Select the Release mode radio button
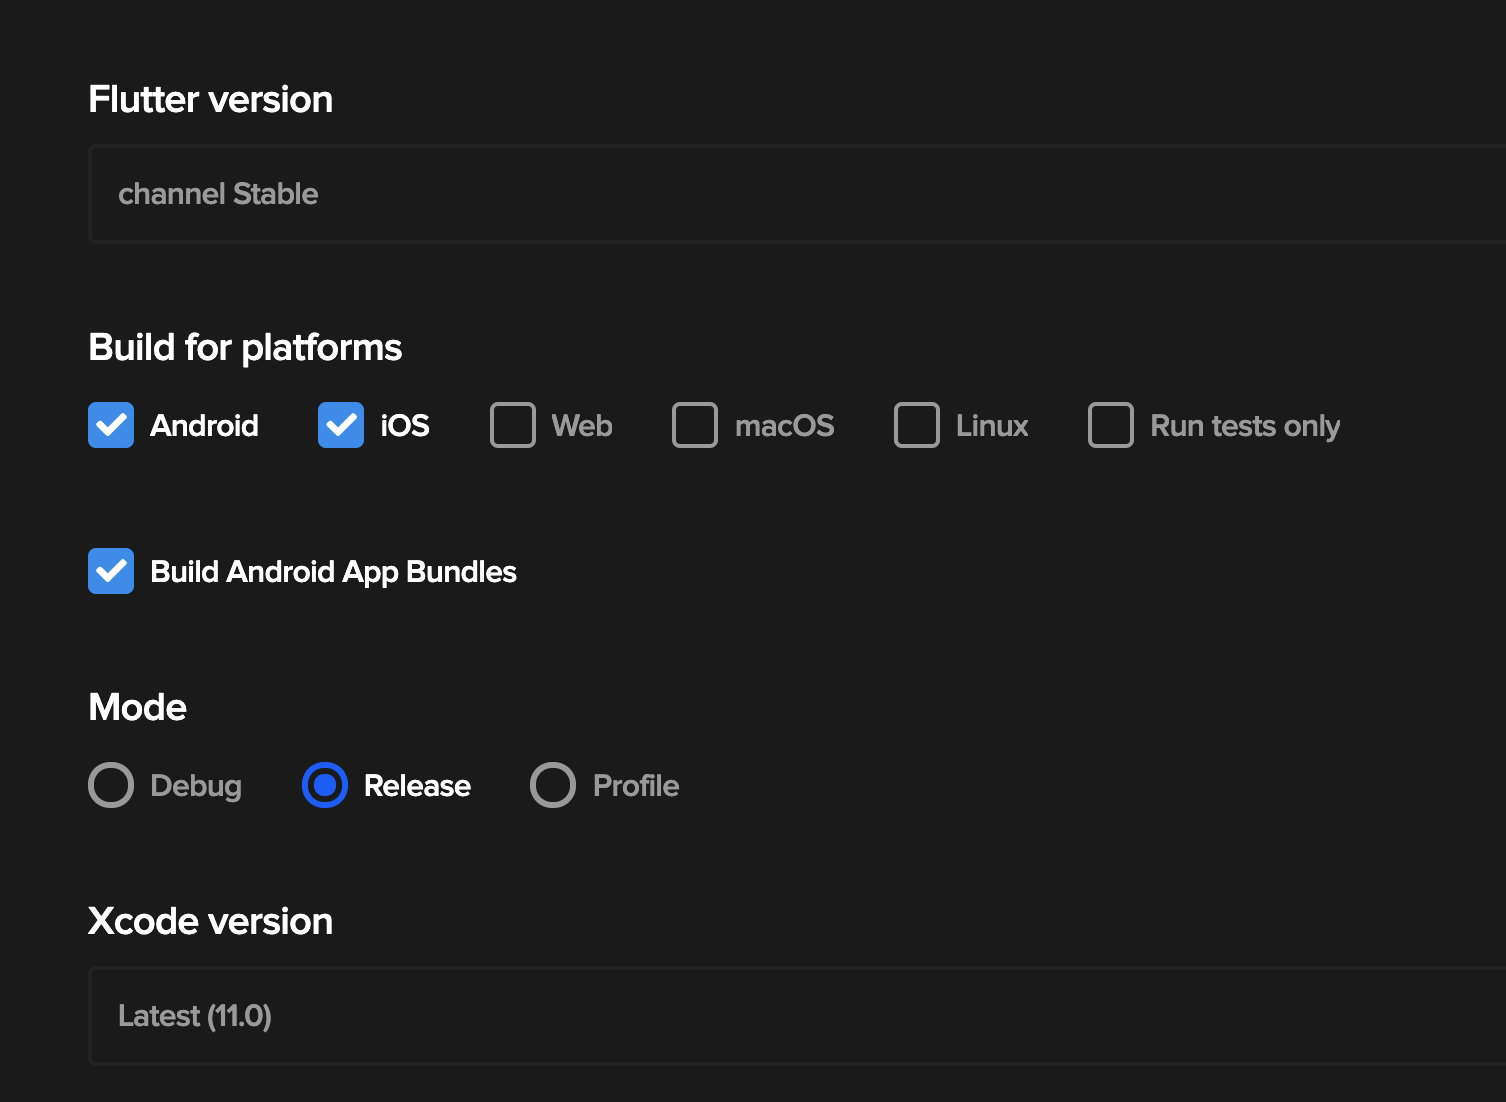The height and width of the screenshot is (1102, 1506). [x=325, y=785]
